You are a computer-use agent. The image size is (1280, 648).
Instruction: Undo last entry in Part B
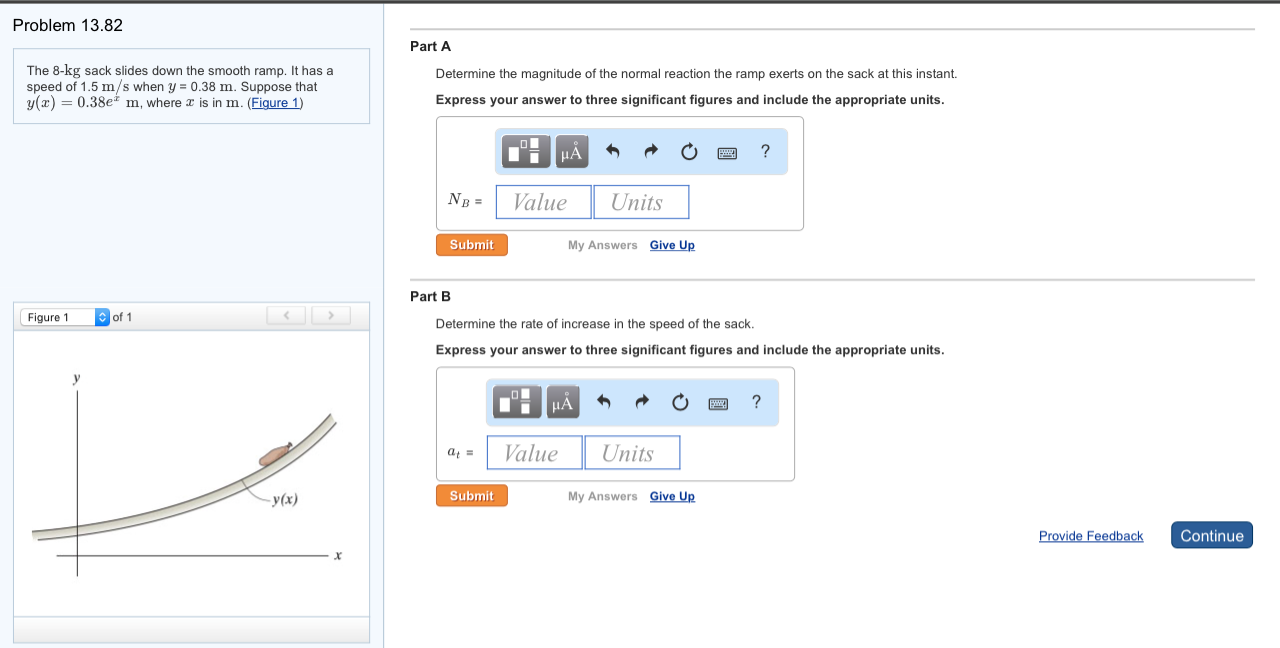click(604, 402)
